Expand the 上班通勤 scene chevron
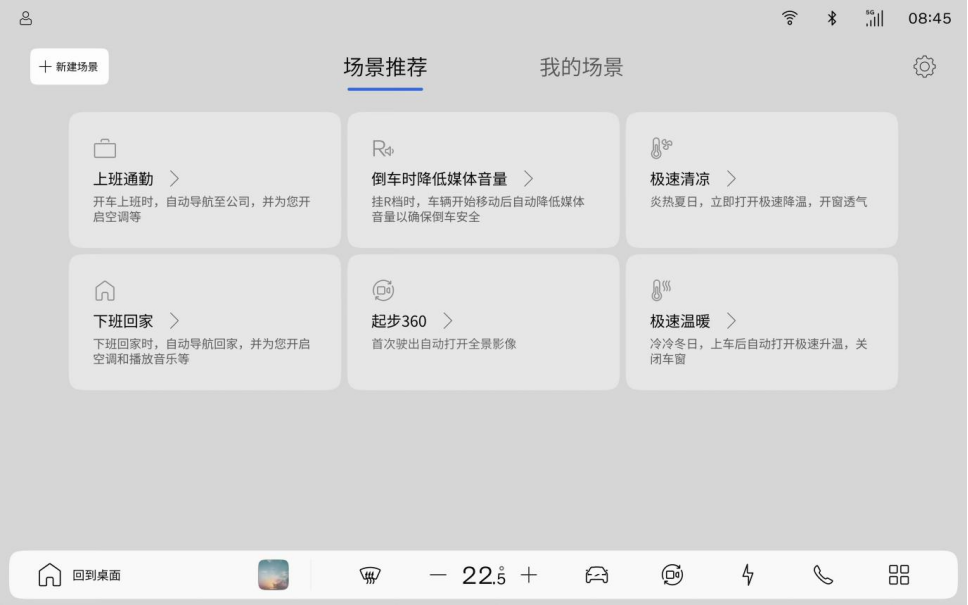This screenshot has width=968, height=605. (174, 179)
